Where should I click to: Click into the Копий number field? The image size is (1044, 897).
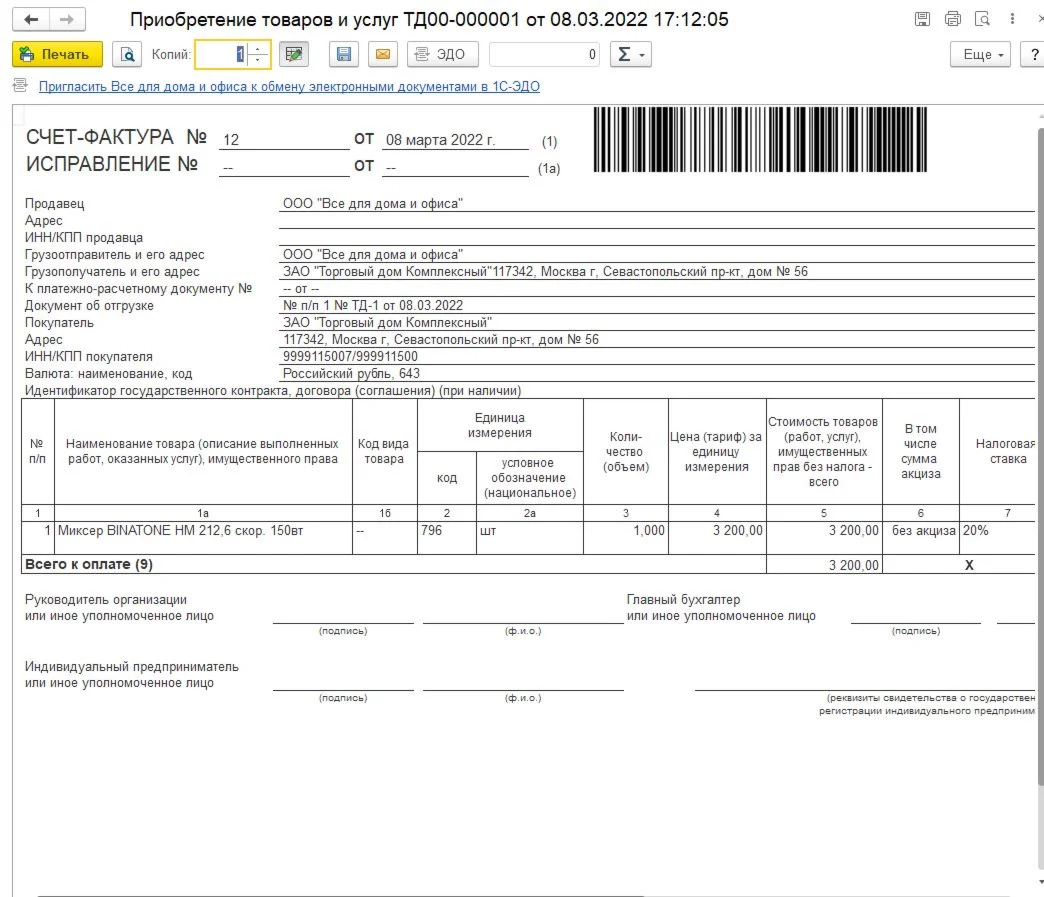(222, 54)
